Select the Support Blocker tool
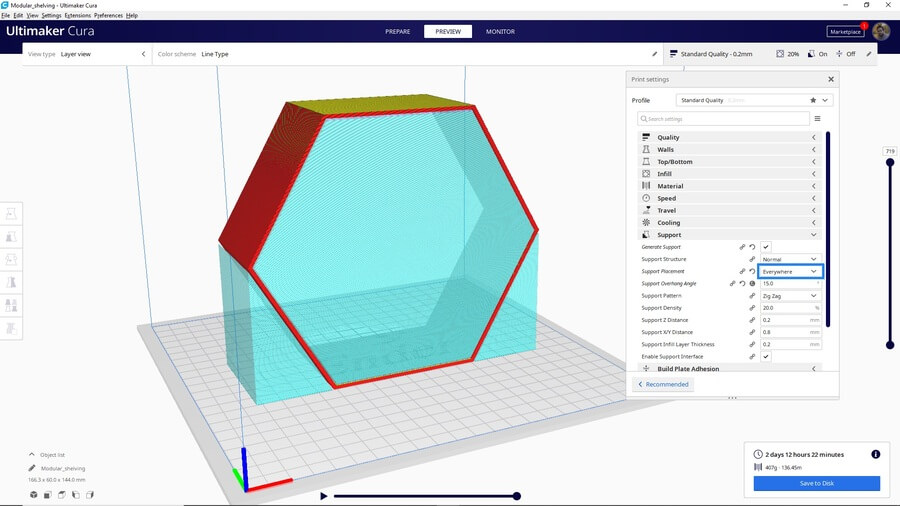Image resolution: width=900 pixels, height=506 pixels. point(11,328)
